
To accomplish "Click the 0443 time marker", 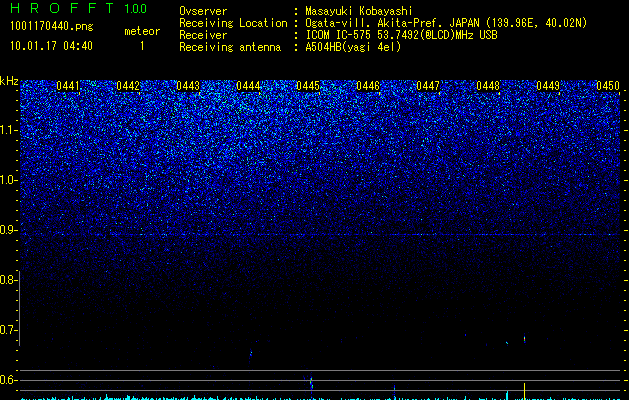I will click(x=188, y=86).
